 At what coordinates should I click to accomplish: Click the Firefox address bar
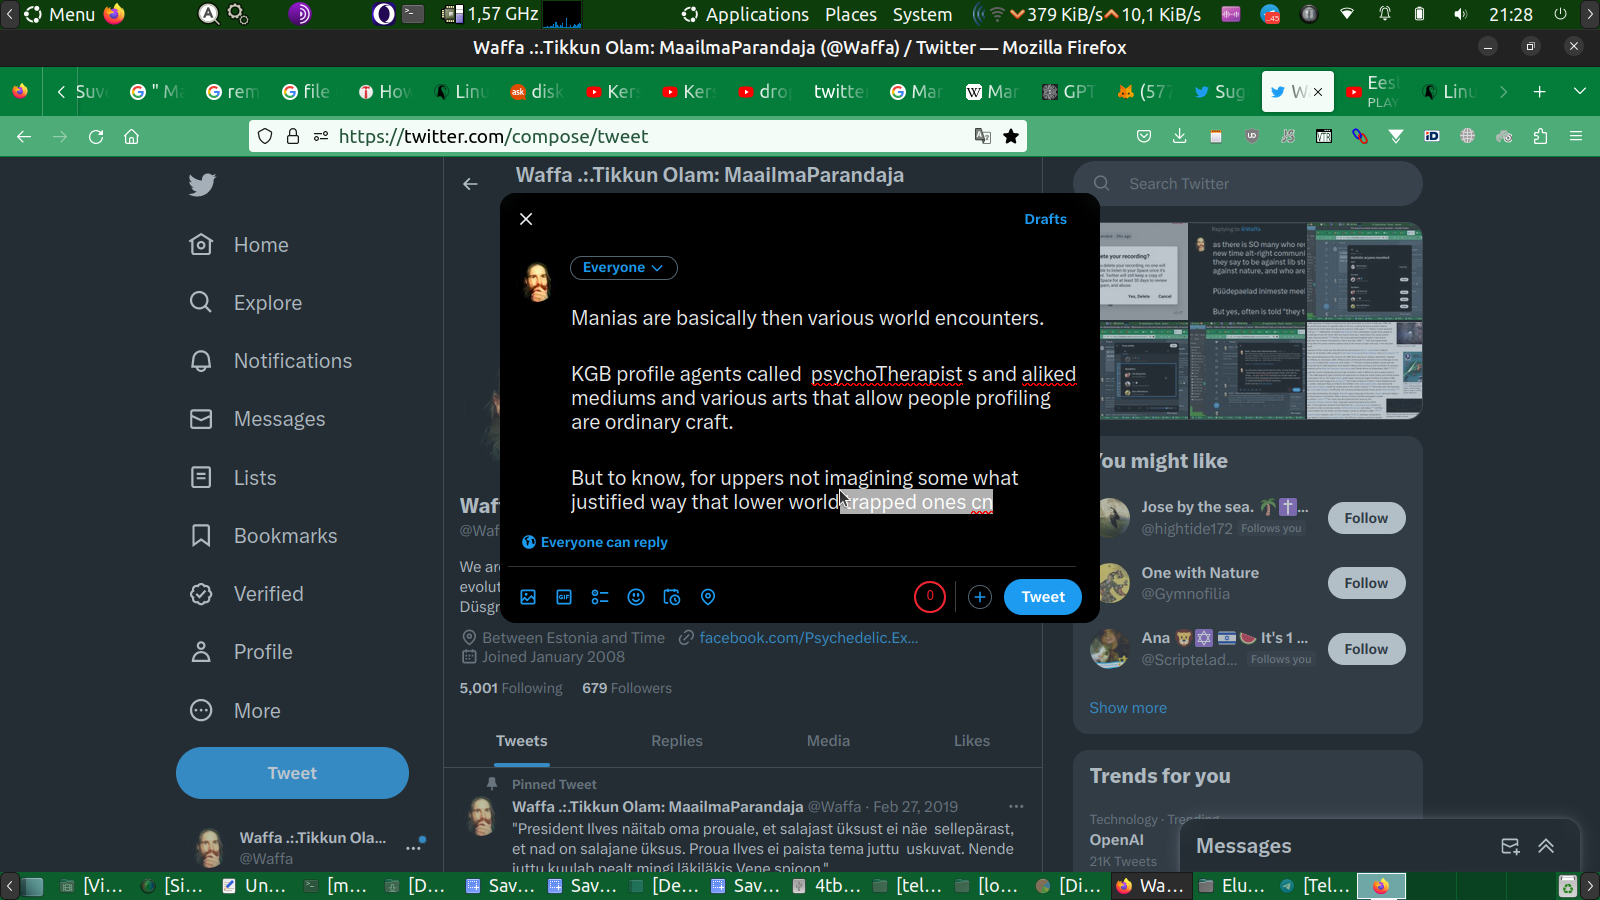(640, 137)
